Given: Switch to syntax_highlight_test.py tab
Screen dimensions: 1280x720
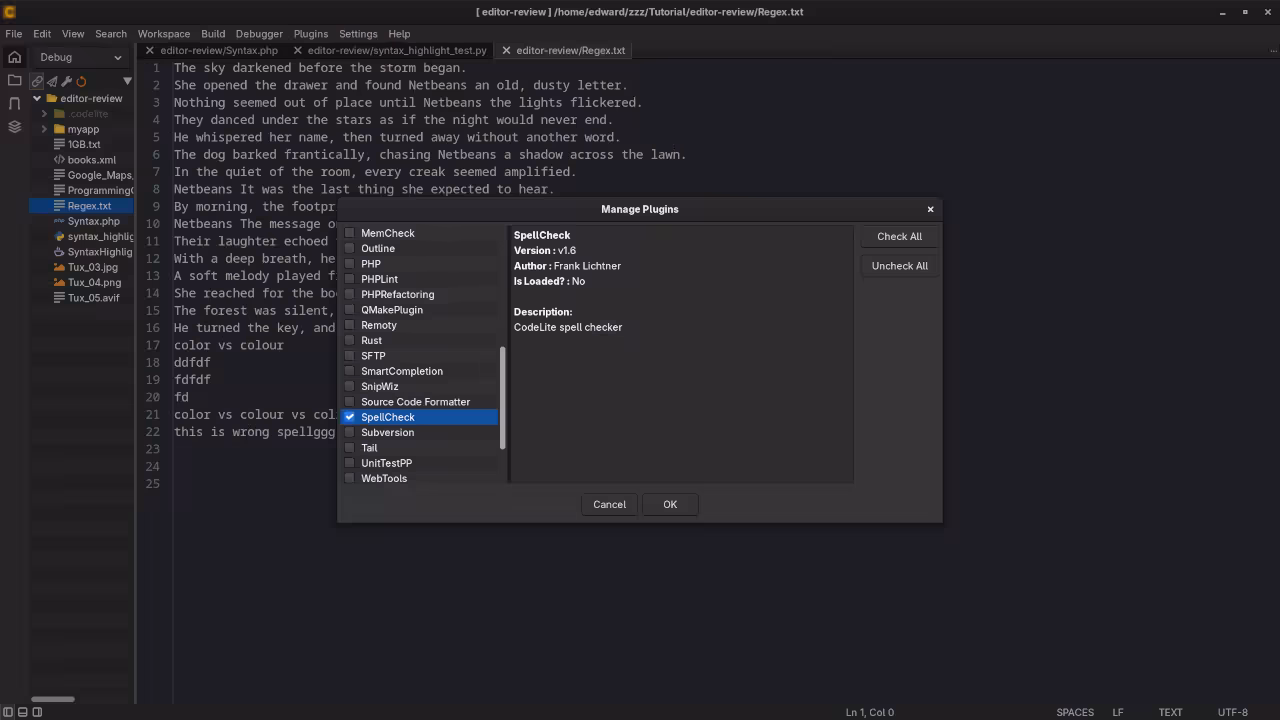Looking at the screenshot, I should [x=396, y=50].
